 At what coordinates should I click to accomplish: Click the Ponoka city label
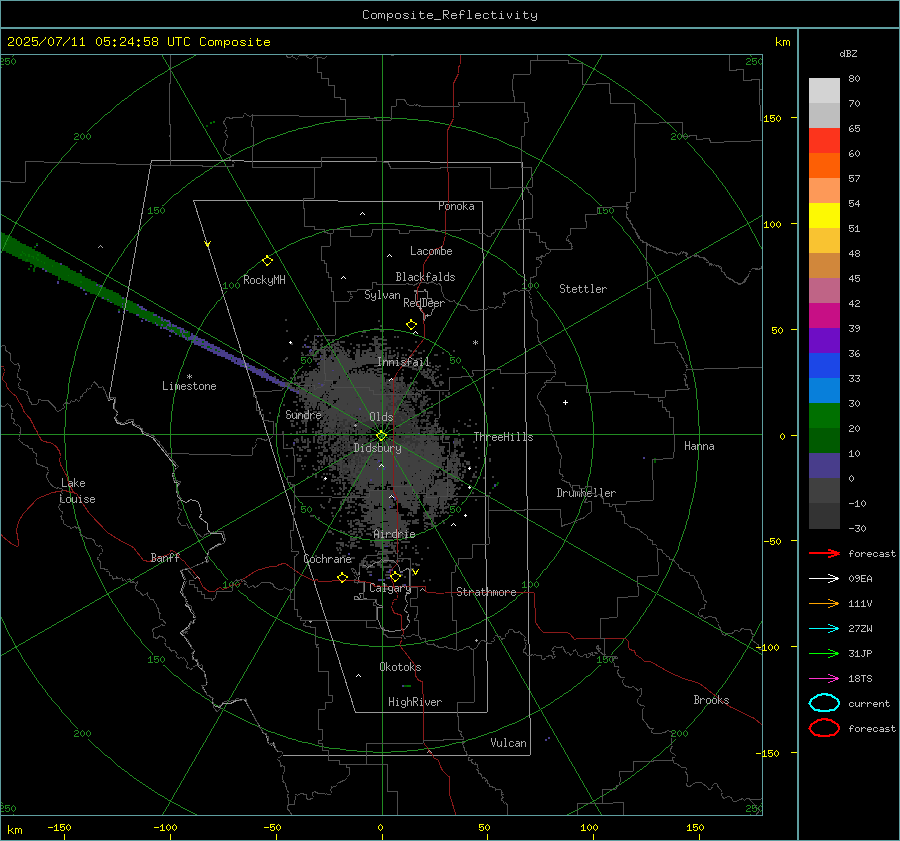[456, 206]
